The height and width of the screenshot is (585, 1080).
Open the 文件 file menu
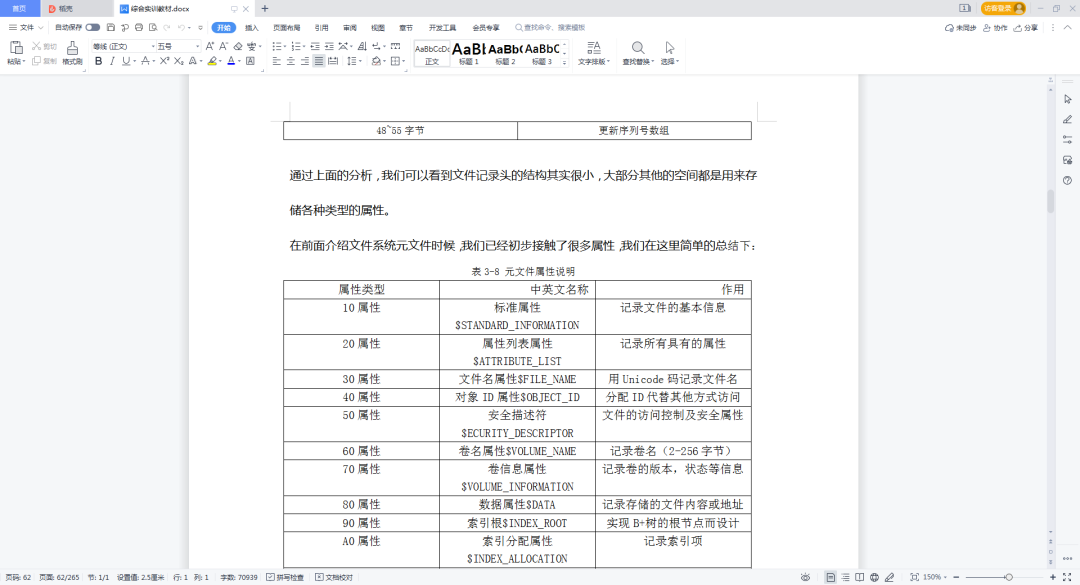25,28
